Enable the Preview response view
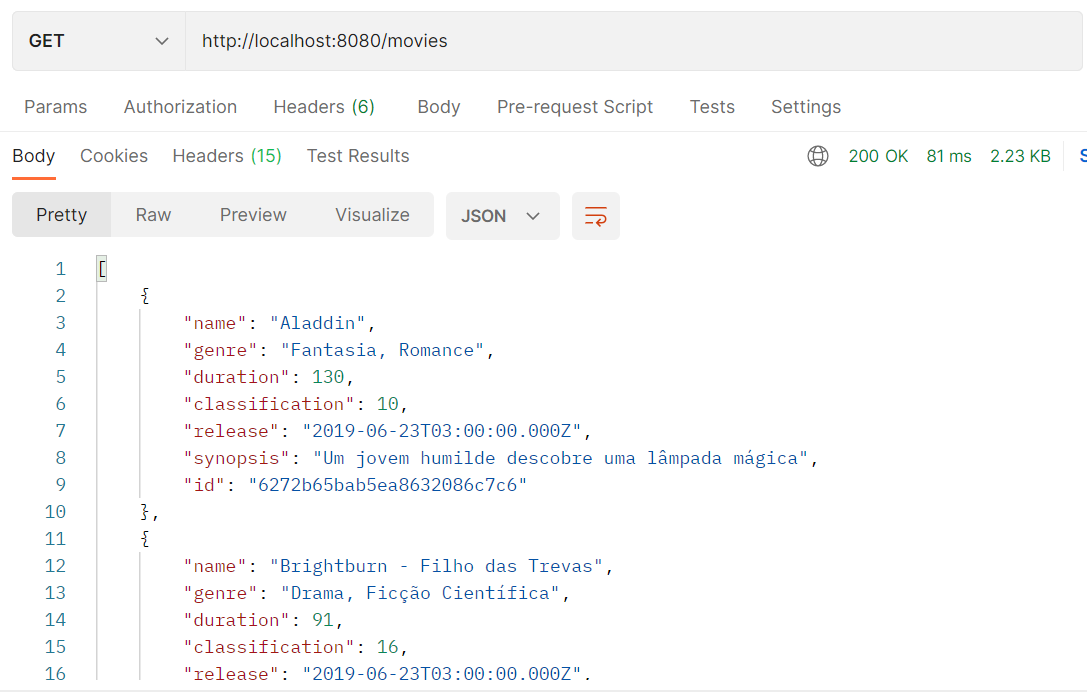Screen dimensions: 1087x694 pyautogui.click(x=252, y=214)
